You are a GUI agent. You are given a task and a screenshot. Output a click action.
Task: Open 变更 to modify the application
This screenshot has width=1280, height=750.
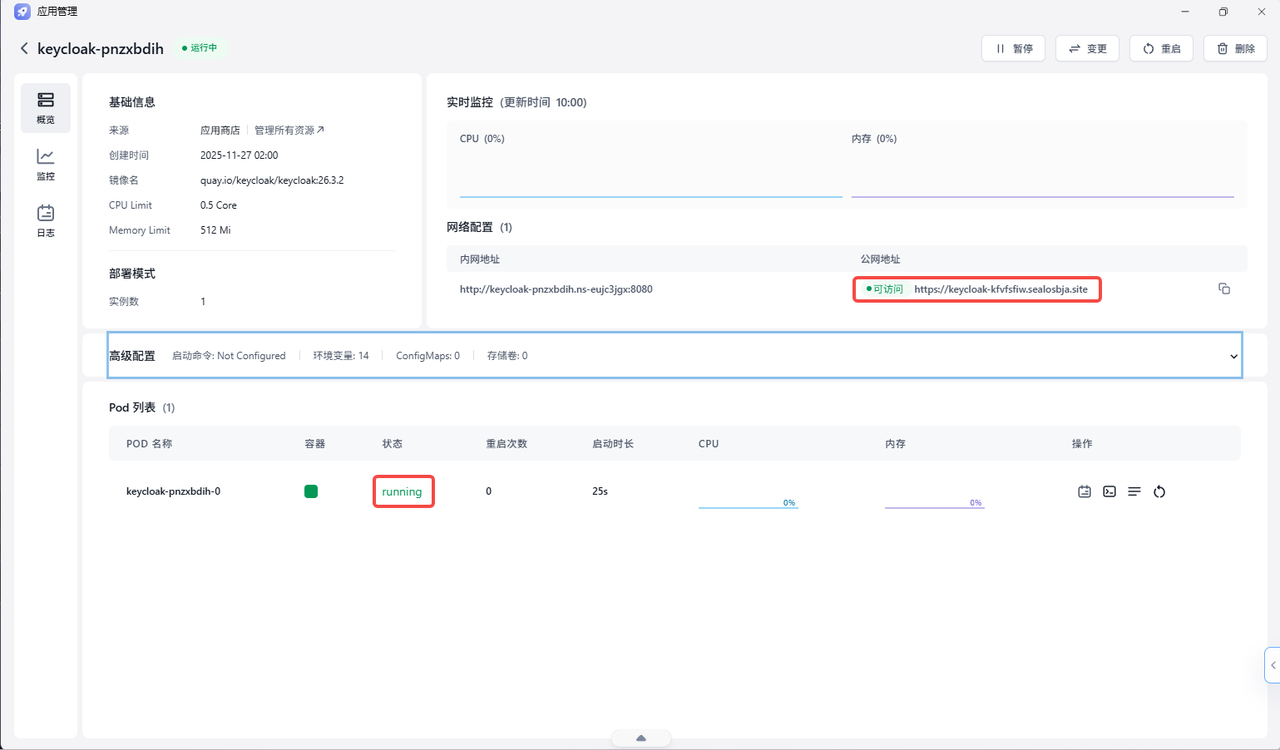(1087, 48)
